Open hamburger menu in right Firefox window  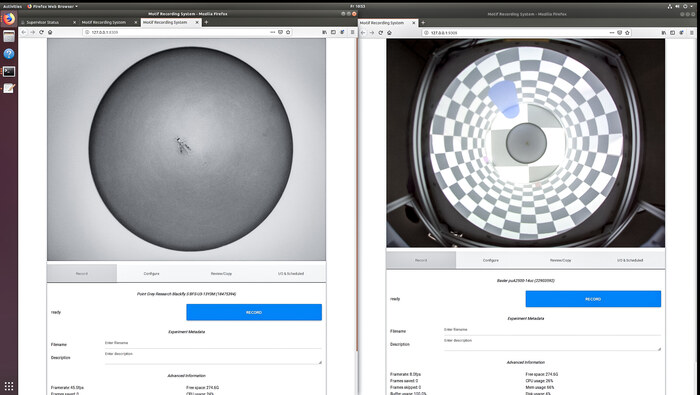[692, 33]
